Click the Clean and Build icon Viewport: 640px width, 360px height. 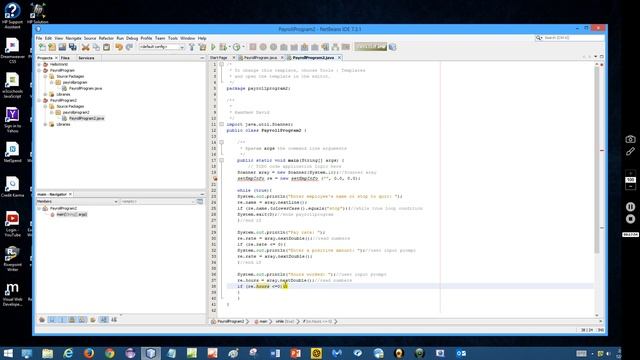point(202,47)
